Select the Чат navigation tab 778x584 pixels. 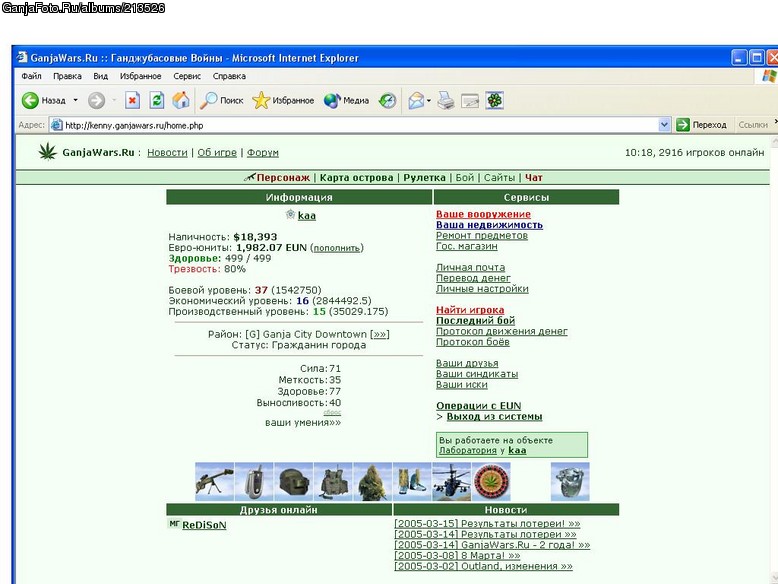pos(534,178)
